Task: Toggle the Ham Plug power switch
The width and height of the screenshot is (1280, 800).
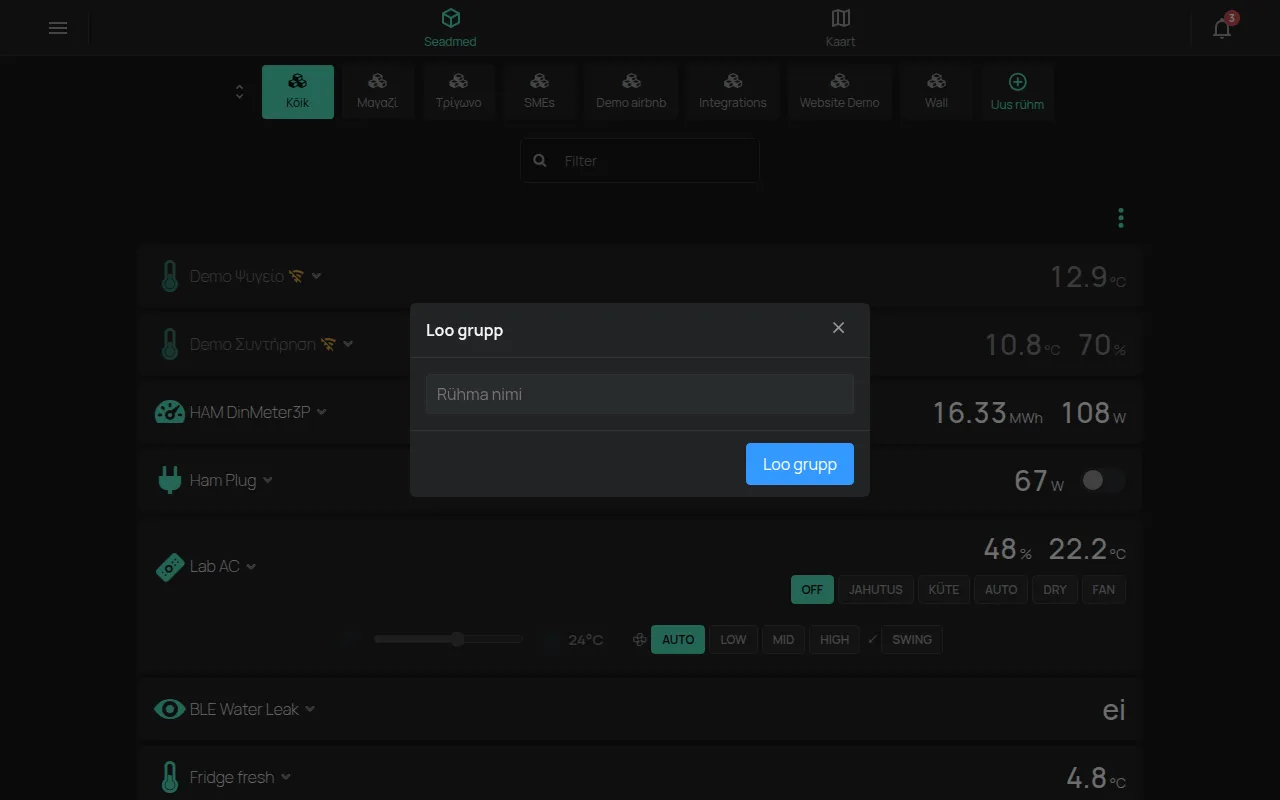Action: (x=1103, y=481)
